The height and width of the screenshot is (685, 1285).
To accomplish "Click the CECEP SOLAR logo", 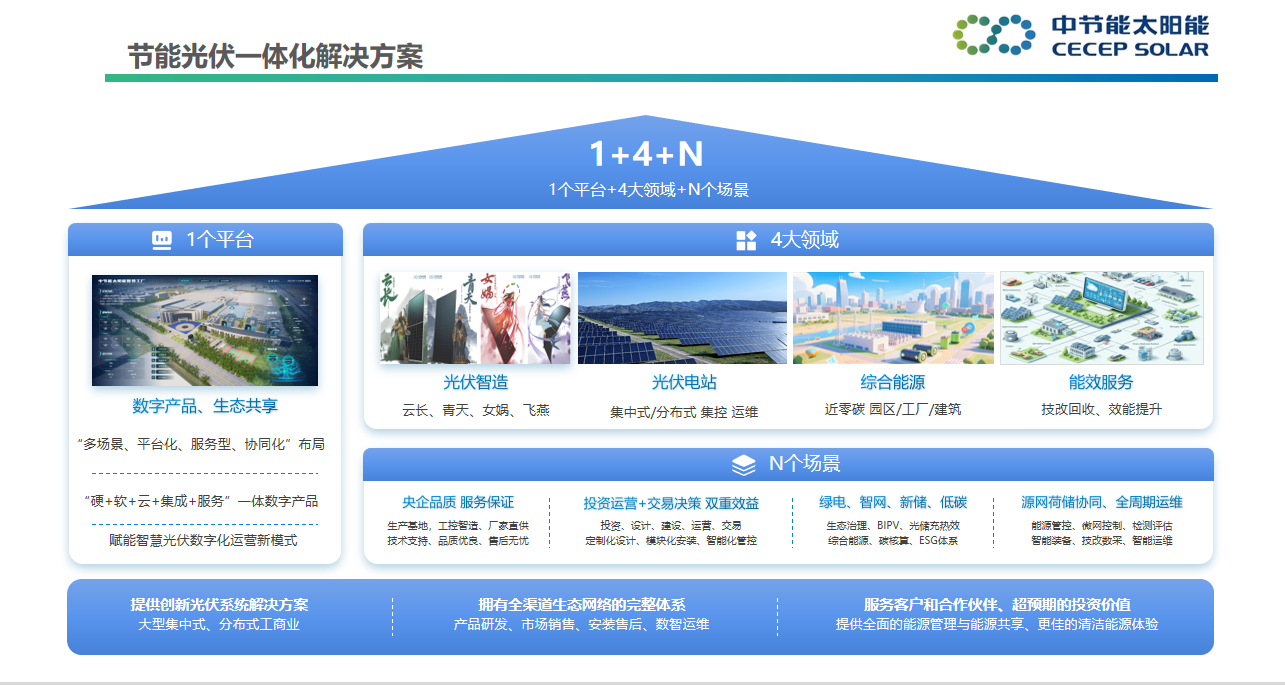I will (x=1081, y=35).
